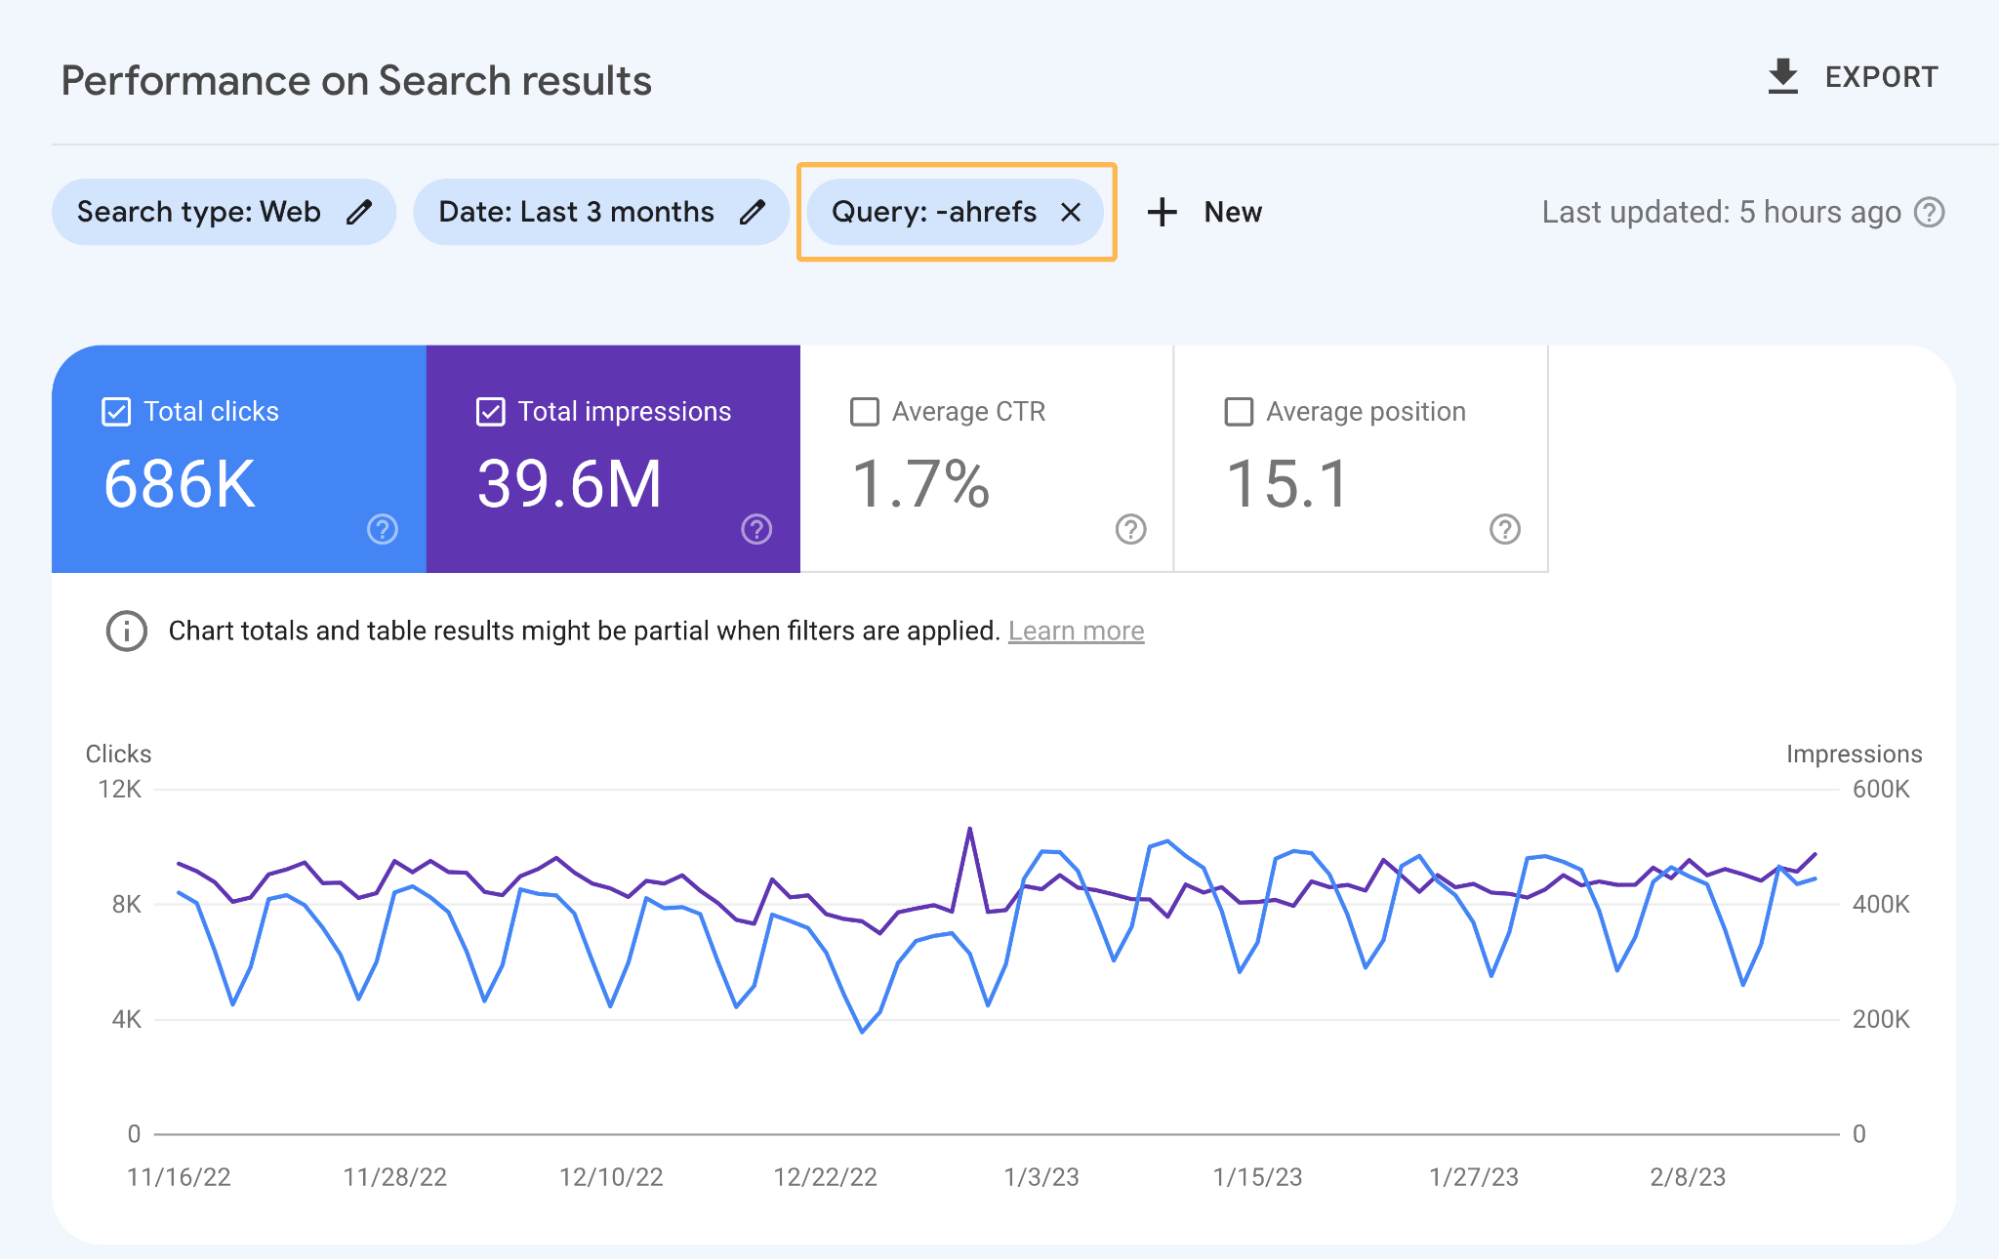Click the Export download icon

pyautogui.click(x=1783, y=75)
